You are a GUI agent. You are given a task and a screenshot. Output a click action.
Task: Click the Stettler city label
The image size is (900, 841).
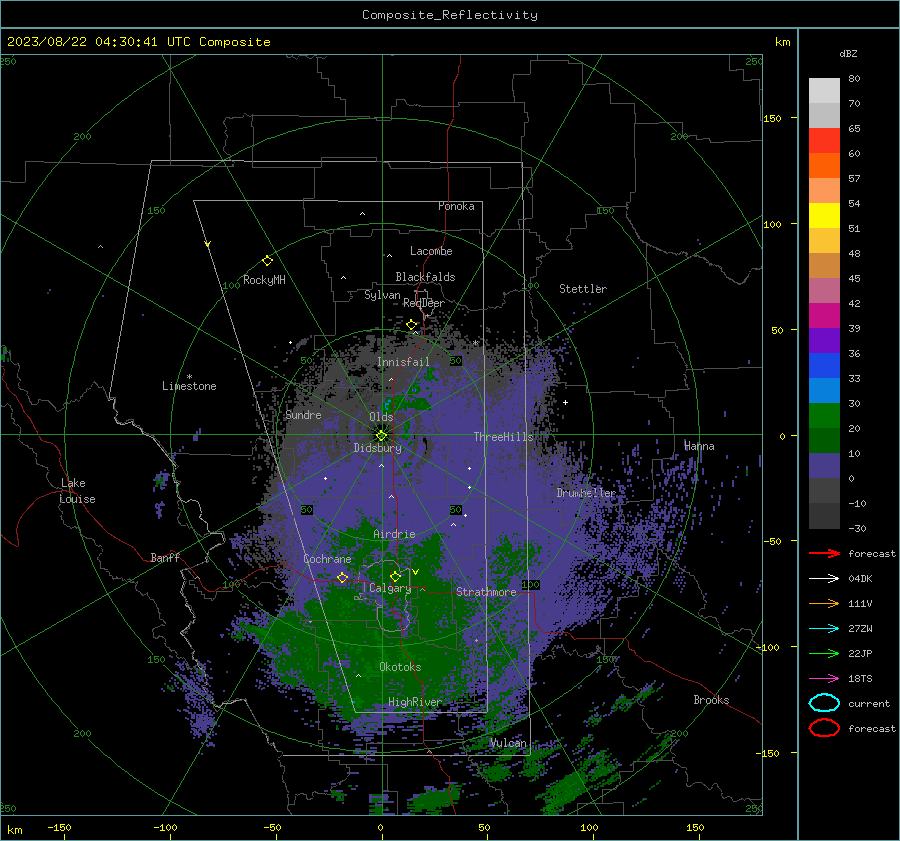[583, 289]
